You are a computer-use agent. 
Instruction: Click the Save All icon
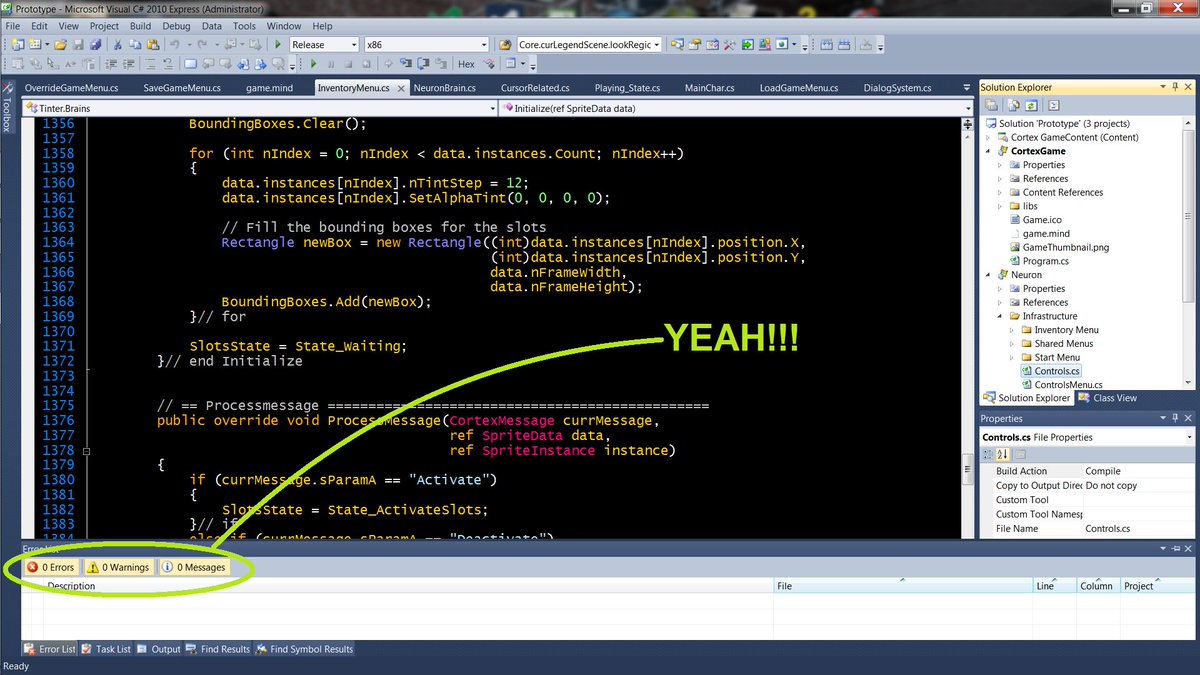96,45
